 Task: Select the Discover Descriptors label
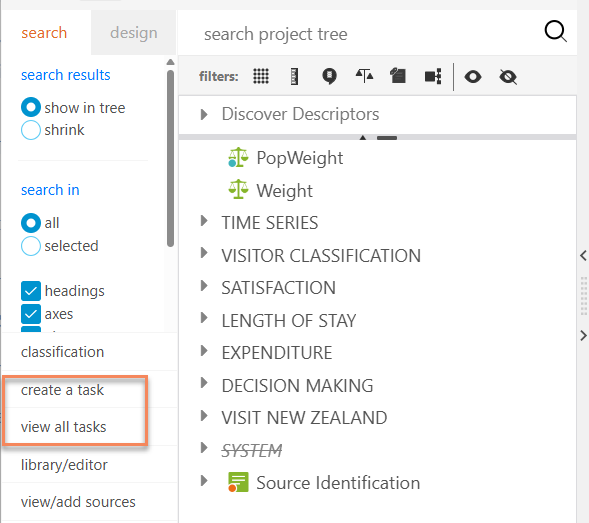point(301,114)
